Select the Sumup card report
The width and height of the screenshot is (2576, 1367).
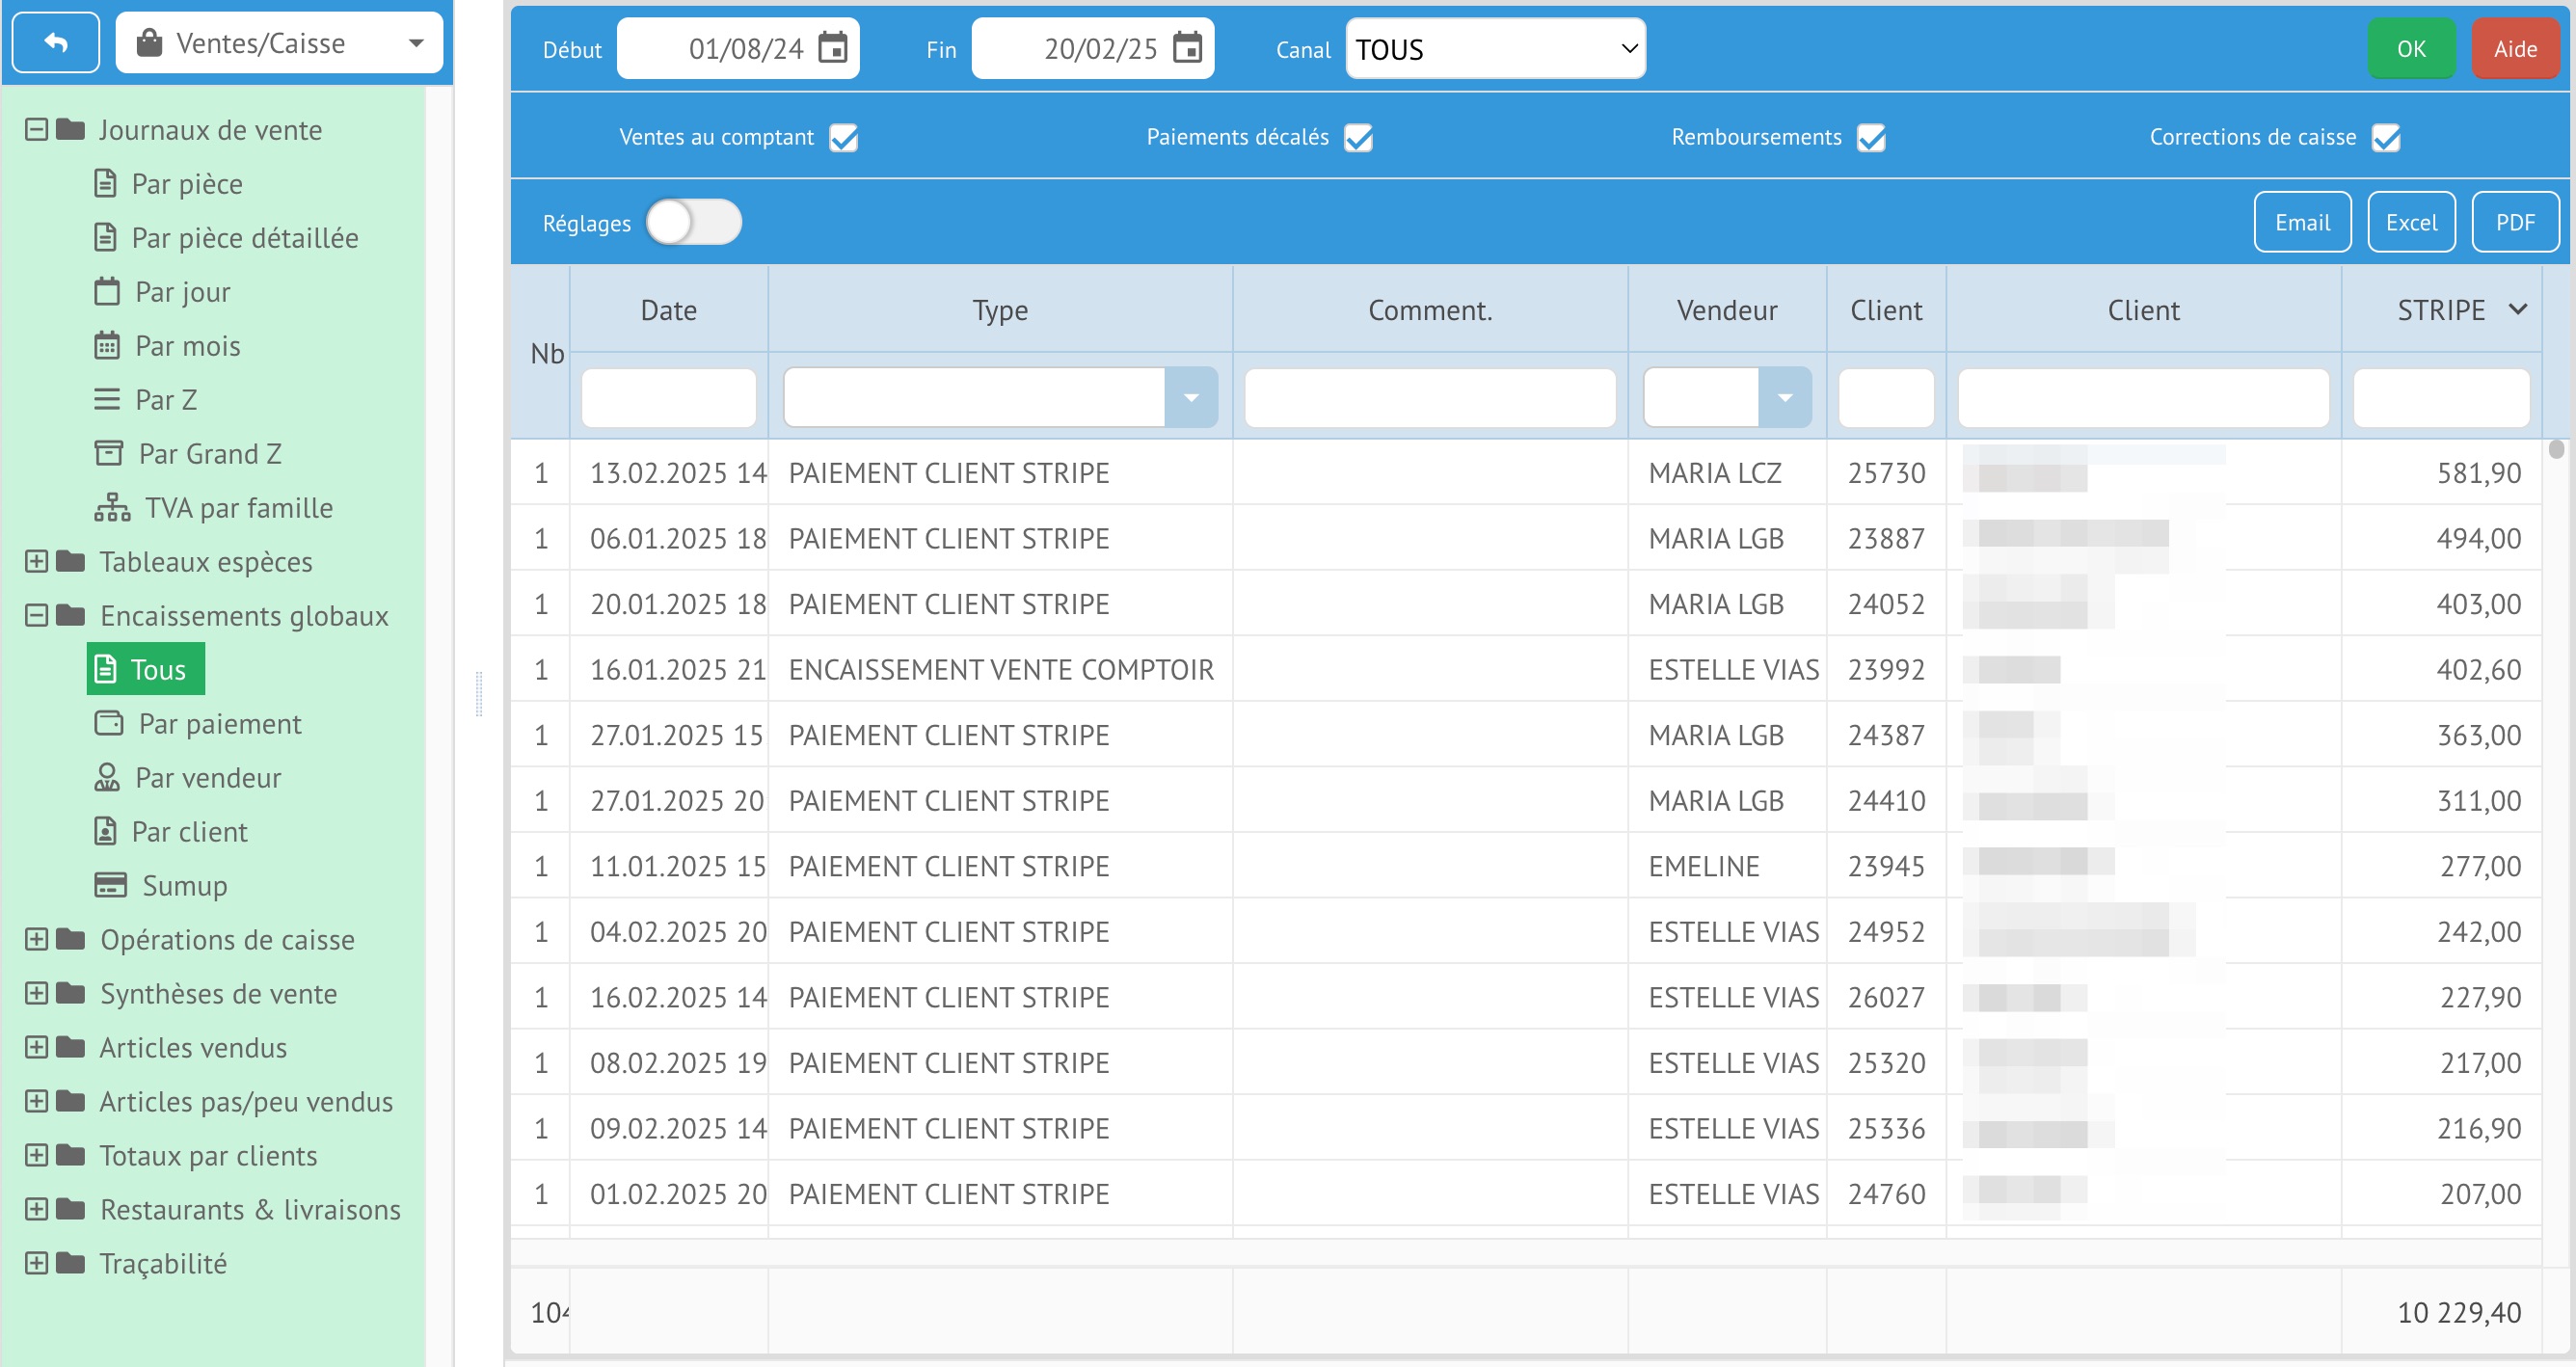[x=184, y=886]
